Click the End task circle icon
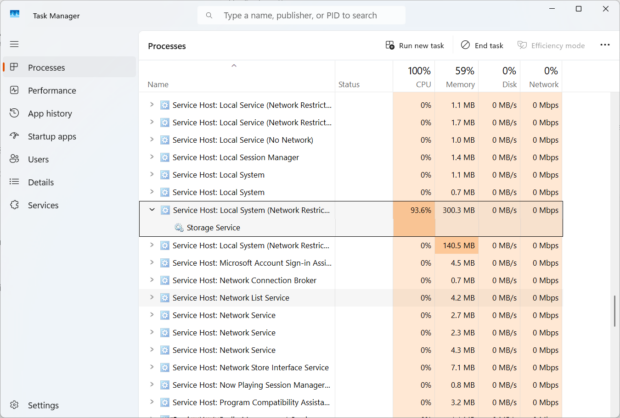Viewport: 620px width, 418px height. pos(465,45)
